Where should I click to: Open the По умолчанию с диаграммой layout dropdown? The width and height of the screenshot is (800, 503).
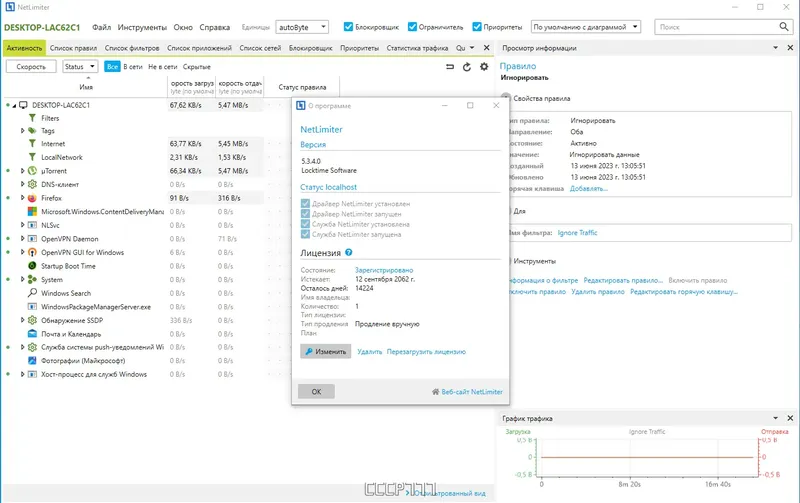click(x=586, y=27)
